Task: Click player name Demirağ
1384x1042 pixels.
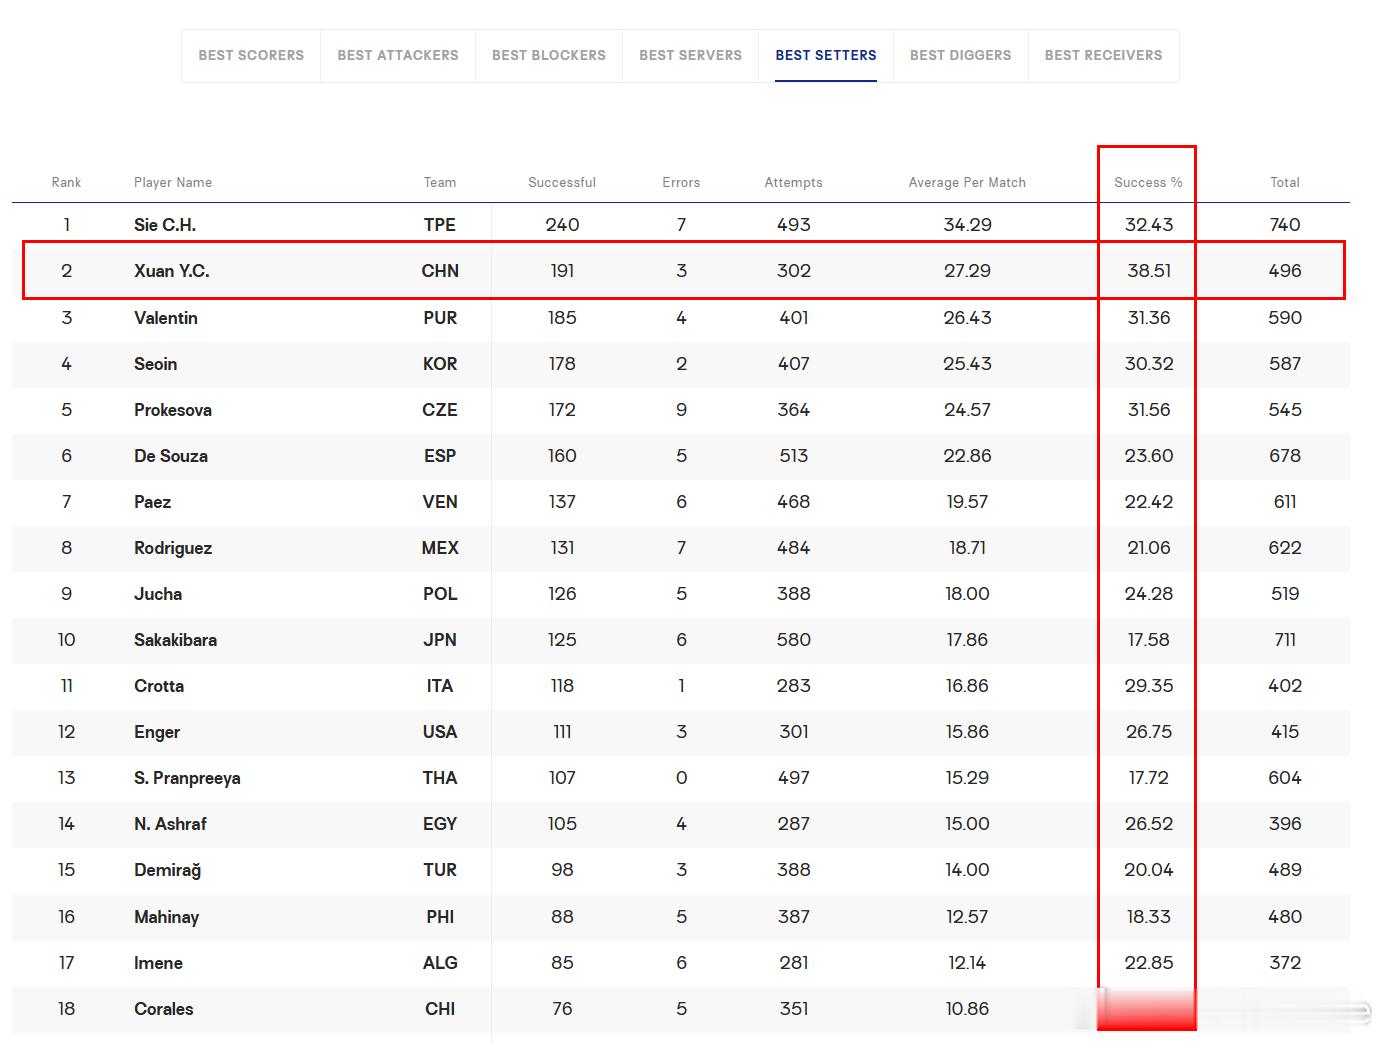Action: [167, 870]
